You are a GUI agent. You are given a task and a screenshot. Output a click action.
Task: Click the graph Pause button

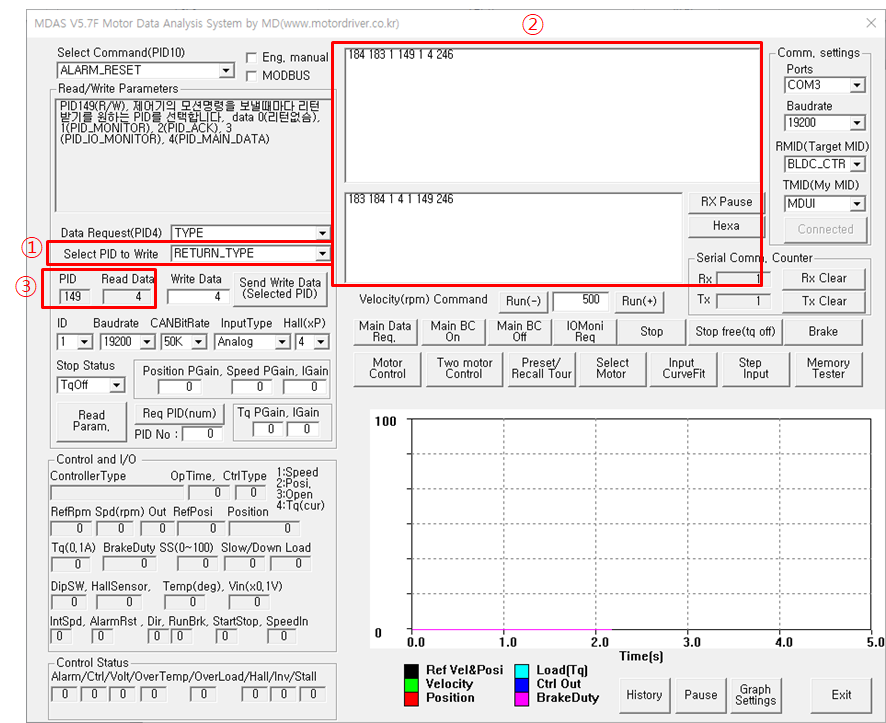click(701, 695)
